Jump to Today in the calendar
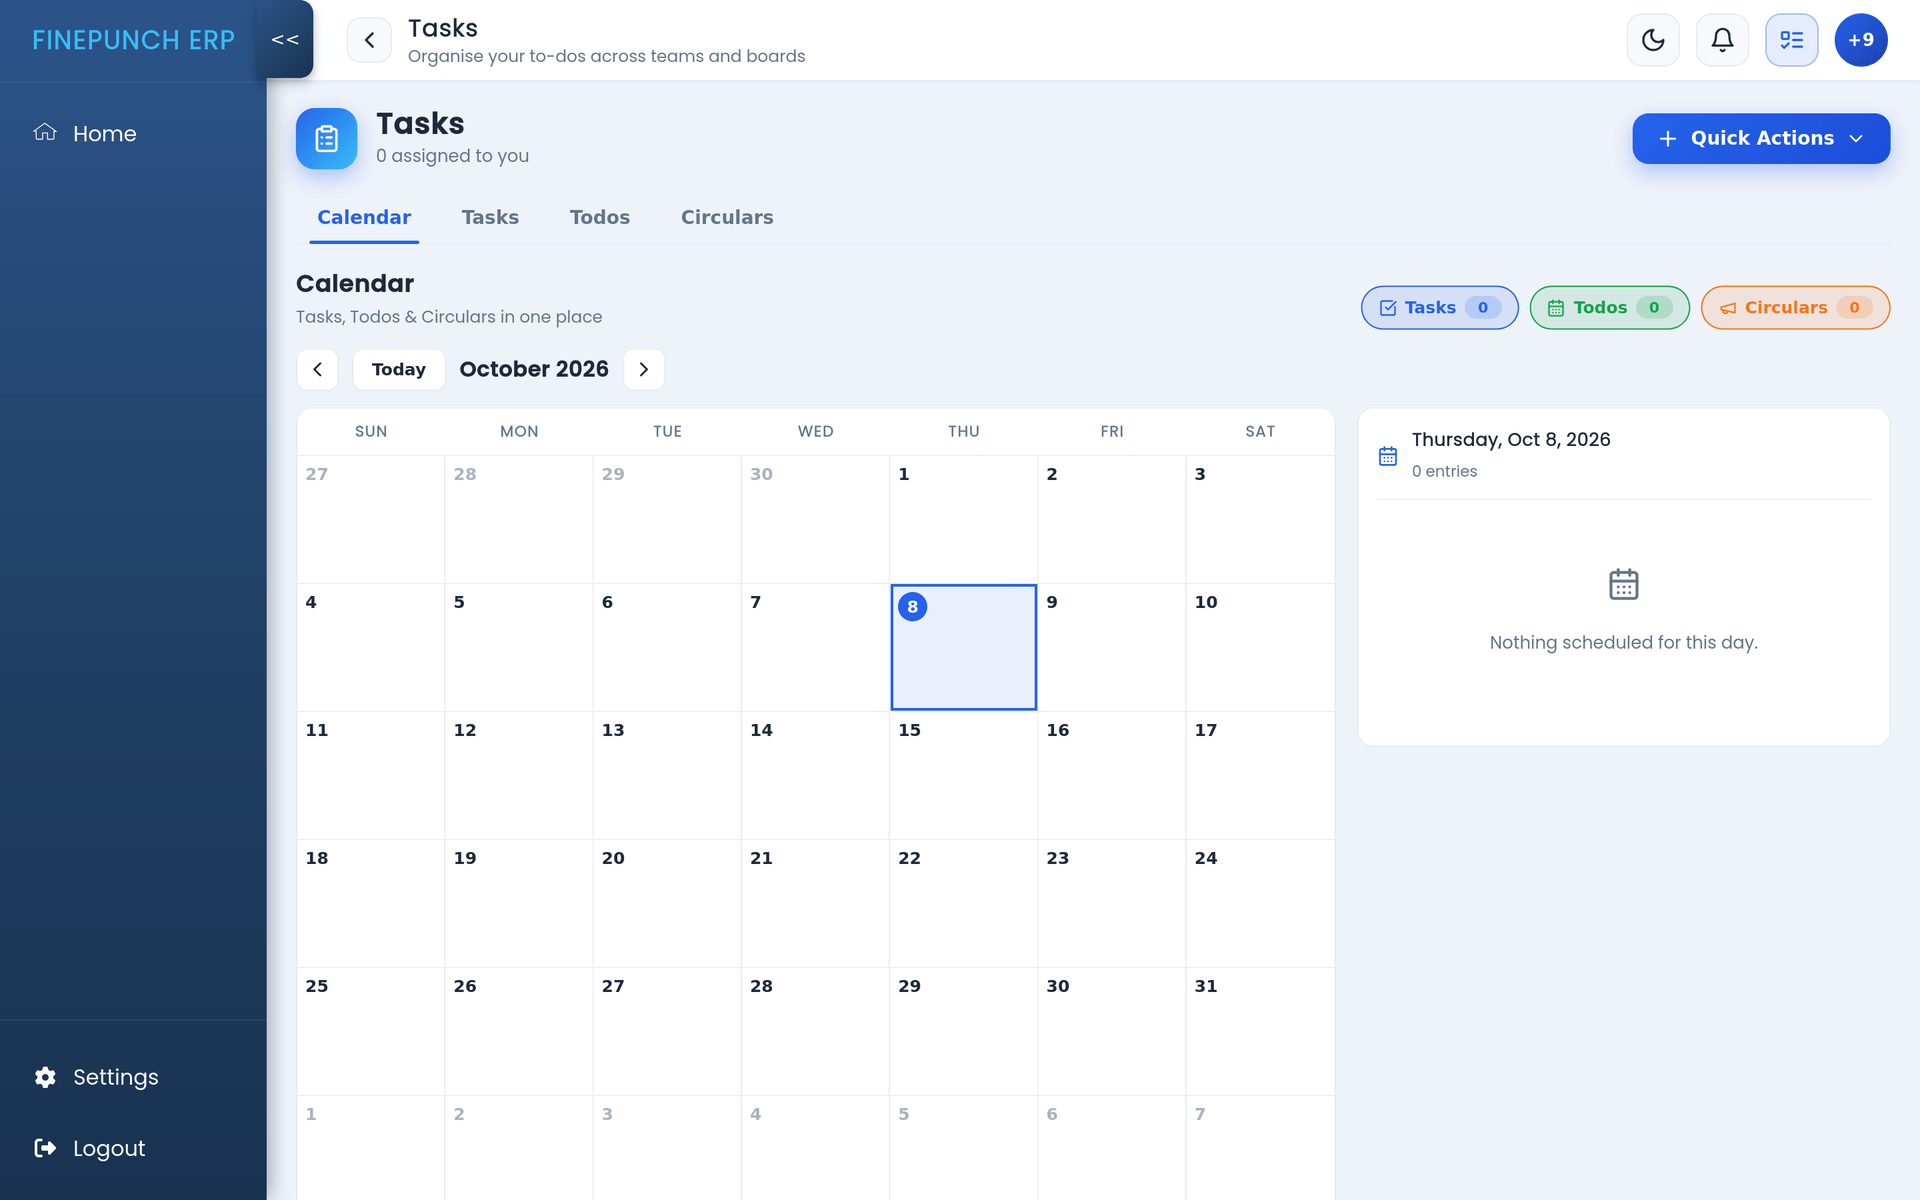The image size is (1920, 1200). (398, 369)
